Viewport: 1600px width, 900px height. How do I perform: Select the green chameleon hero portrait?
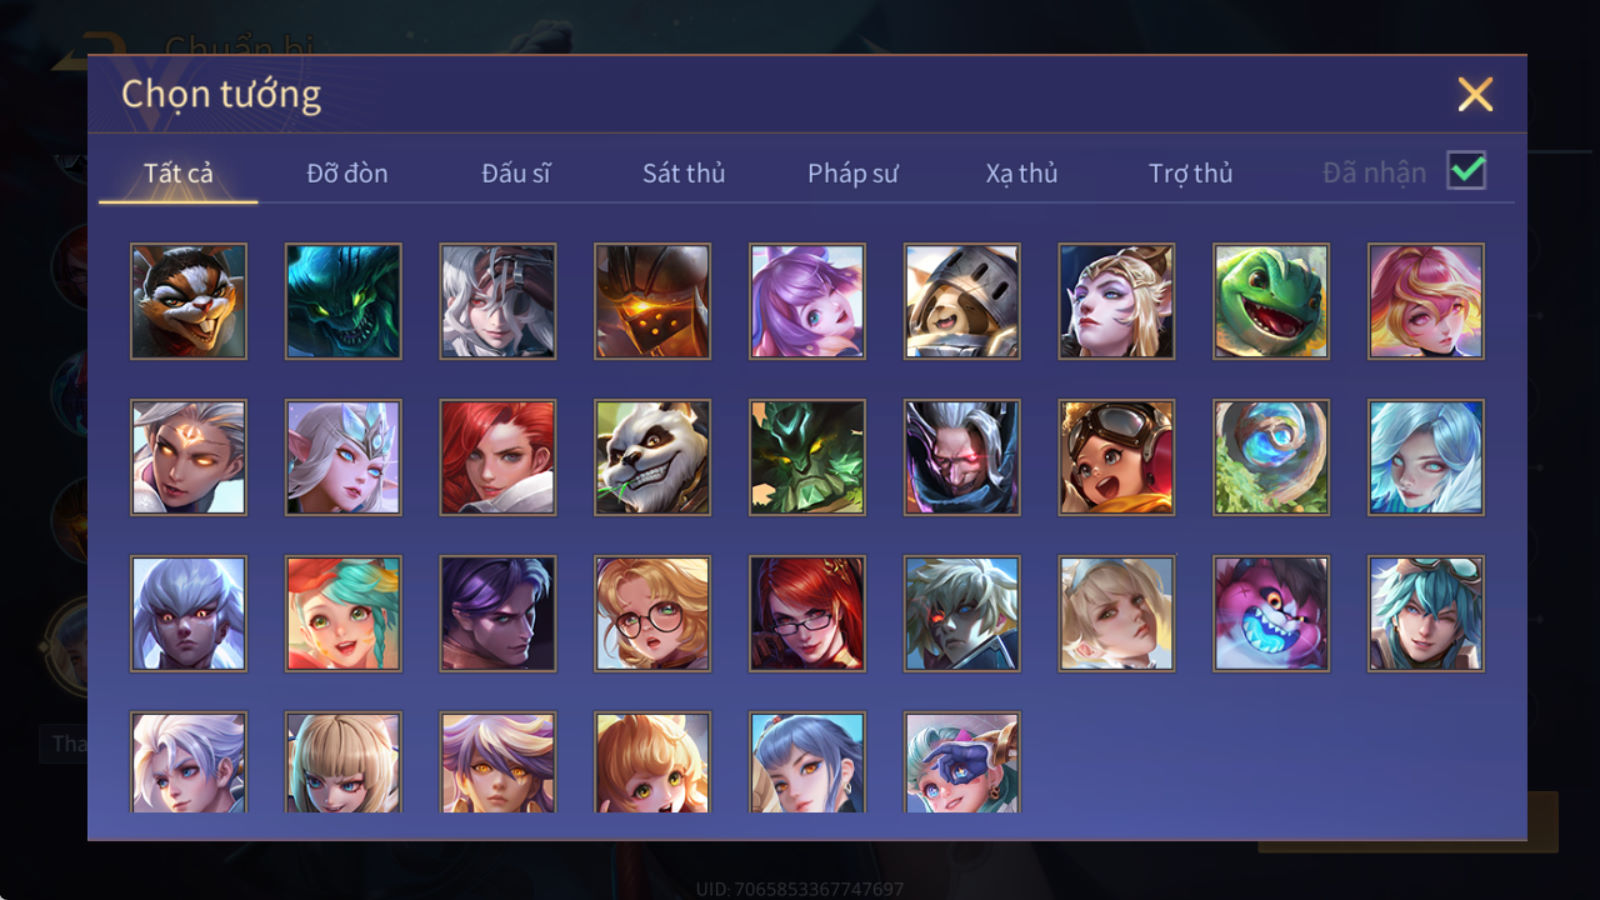coord(1271,301)
